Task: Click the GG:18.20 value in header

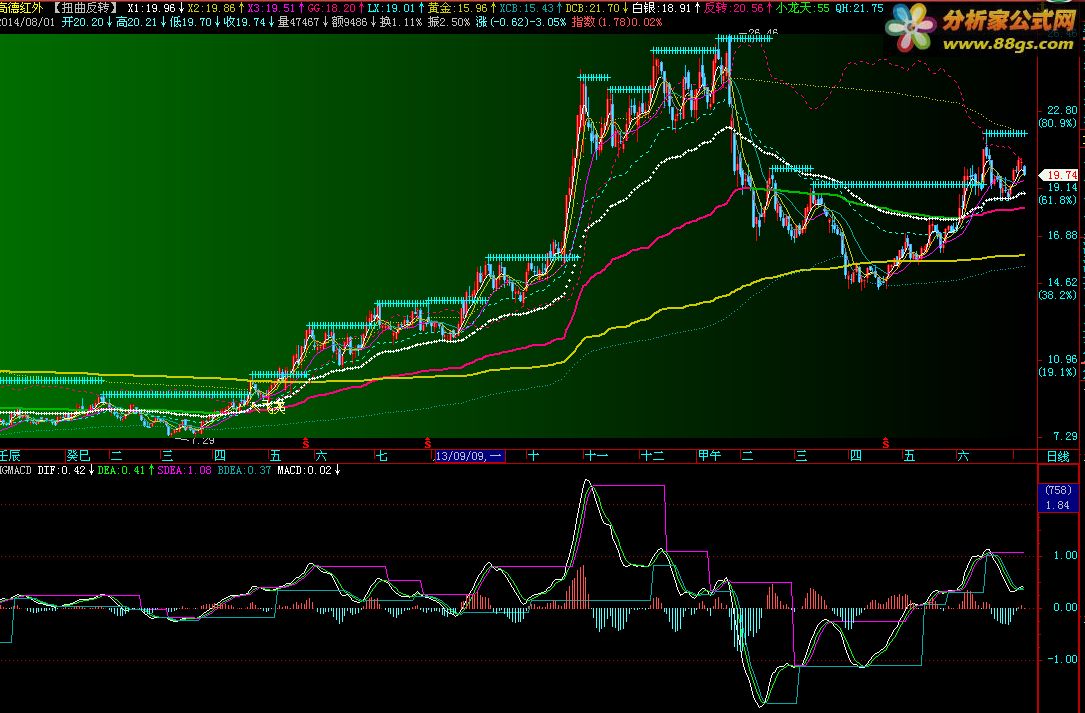Action: (331, 8)
